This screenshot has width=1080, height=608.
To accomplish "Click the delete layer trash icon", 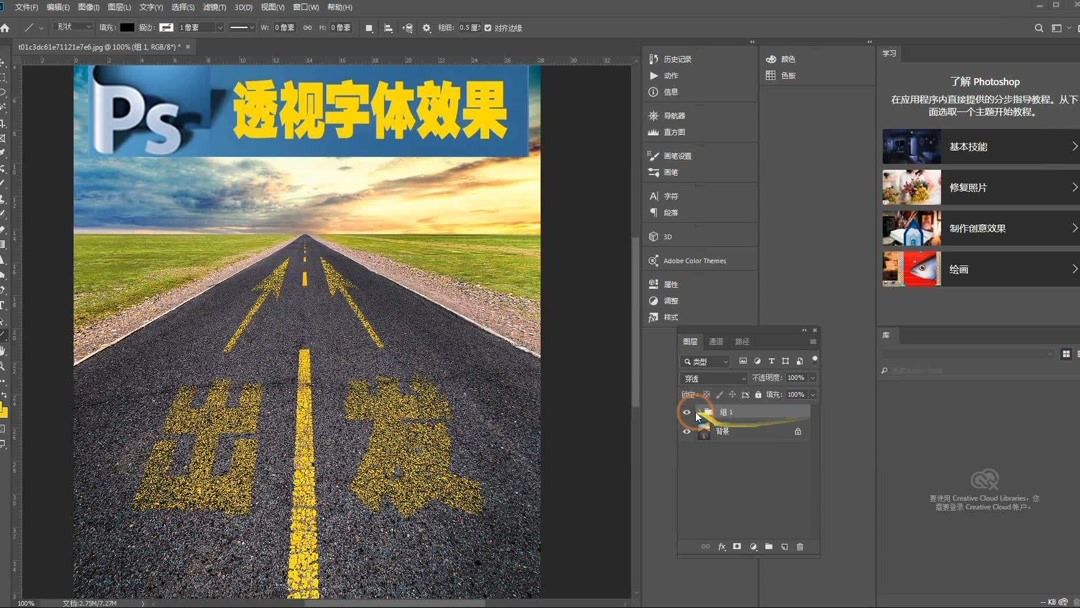I will [x=798, y=546].
